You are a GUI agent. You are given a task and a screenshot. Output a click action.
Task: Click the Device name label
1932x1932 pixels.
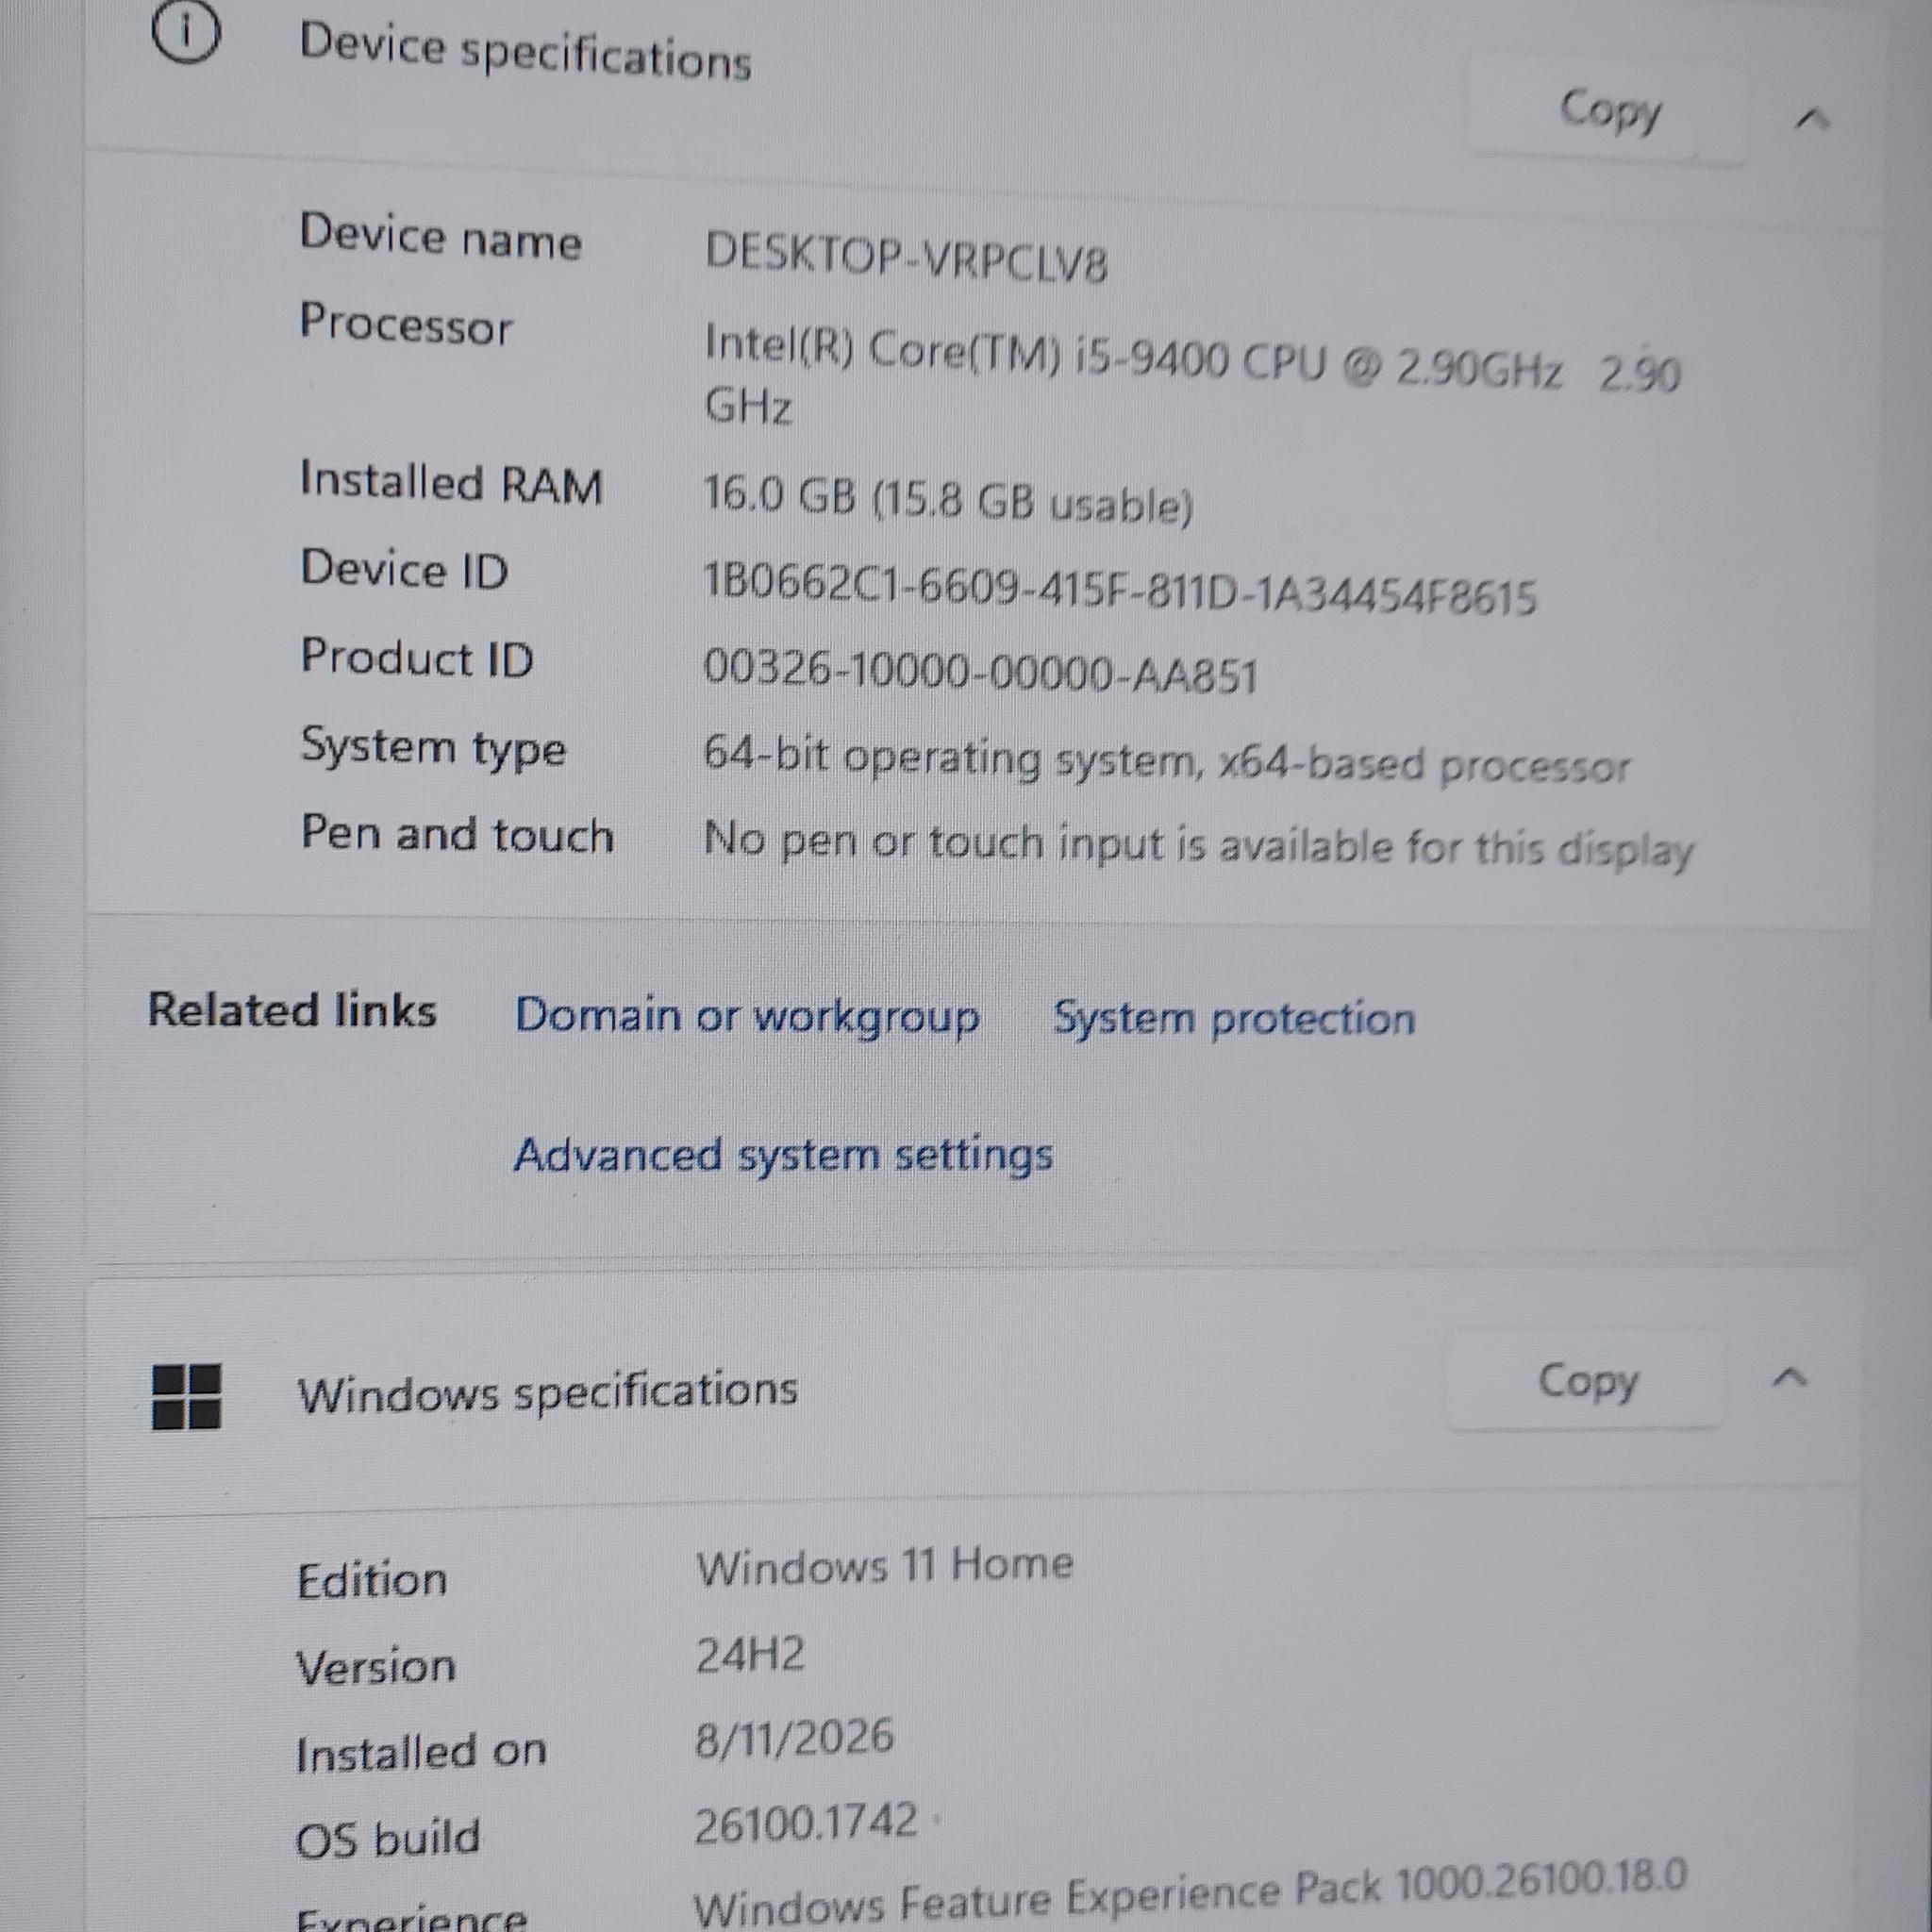[440, 238]
